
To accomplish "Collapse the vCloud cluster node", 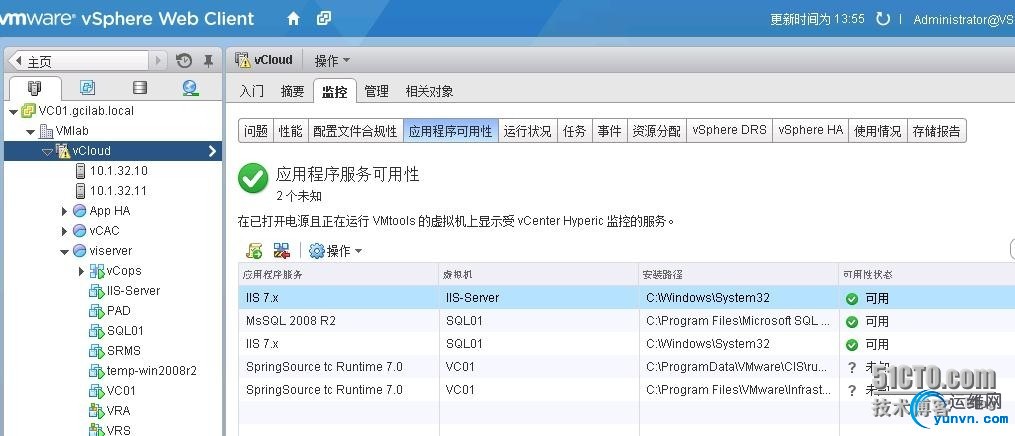I will point(47,151).
